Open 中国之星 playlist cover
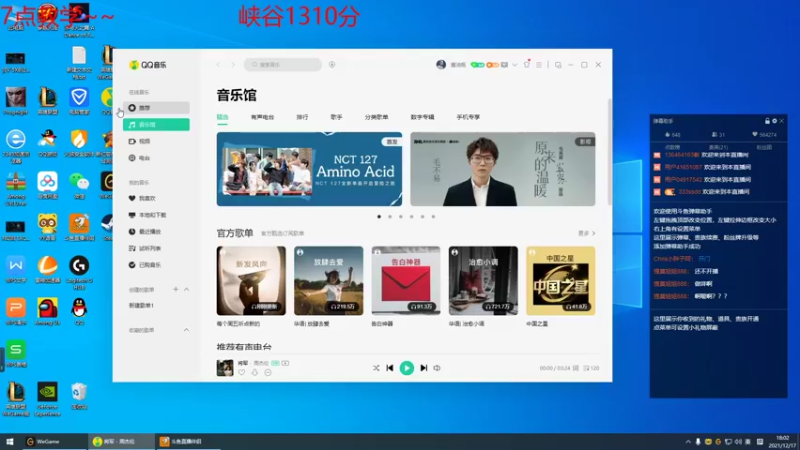Viewport: 800px width, 450px height. (561, 281)
